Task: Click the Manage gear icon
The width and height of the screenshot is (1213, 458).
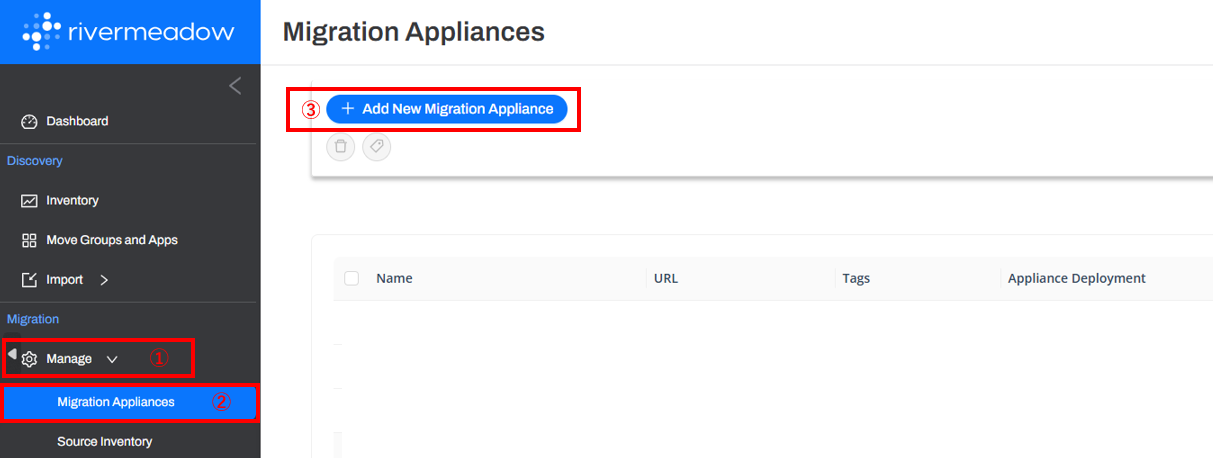Action: point(30,359)
